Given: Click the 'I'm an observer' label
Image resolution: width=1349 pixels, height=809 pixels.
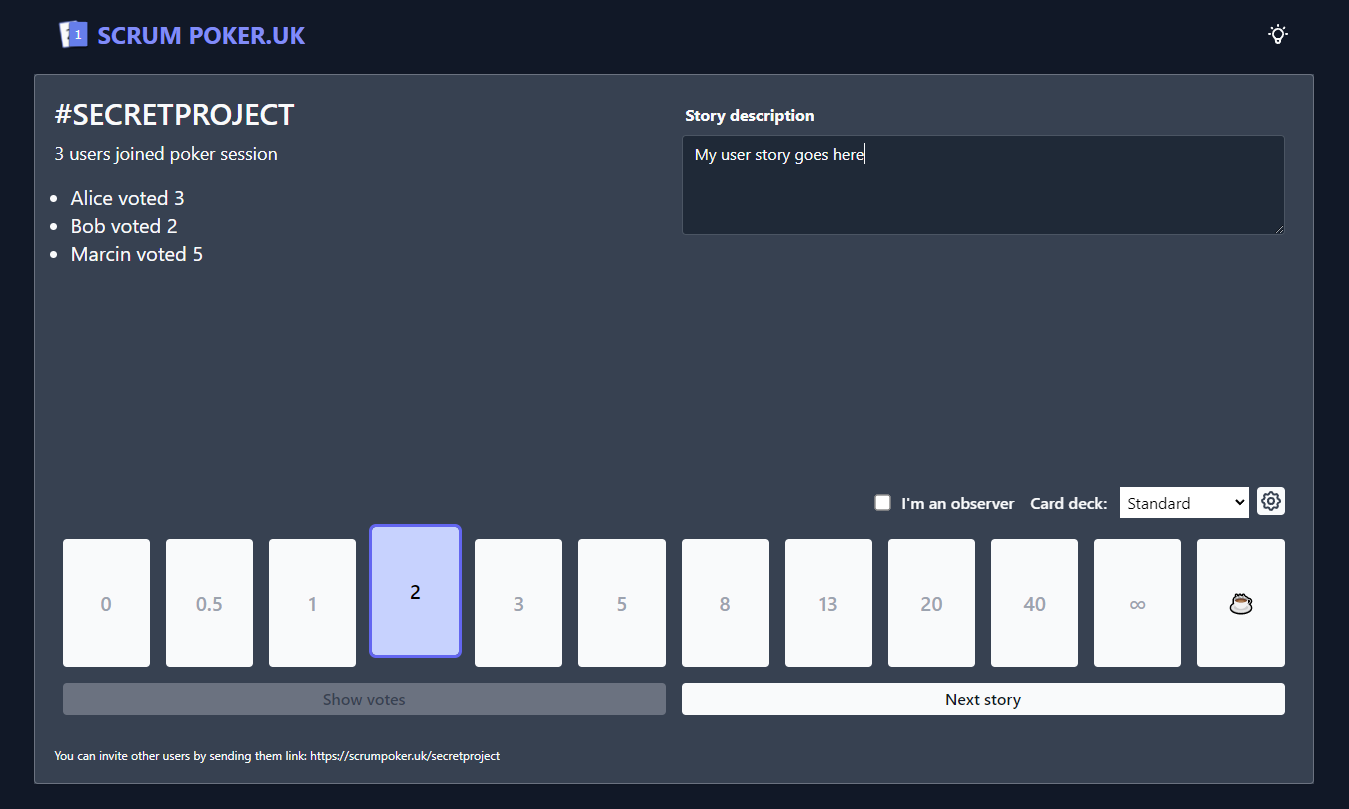Looking at the screenshot, I should coord(957,503).
